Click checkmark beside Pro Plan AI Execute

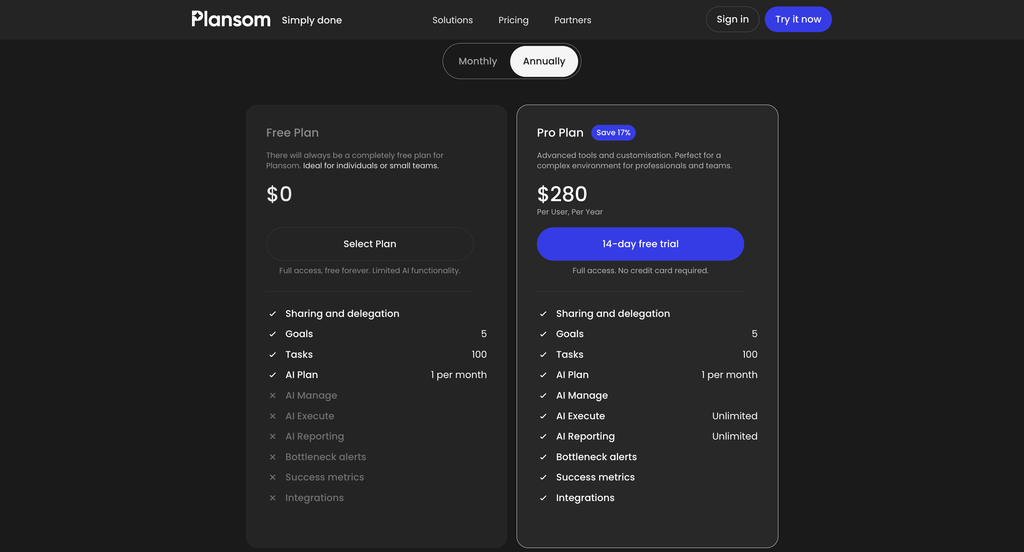pos(543,416)
